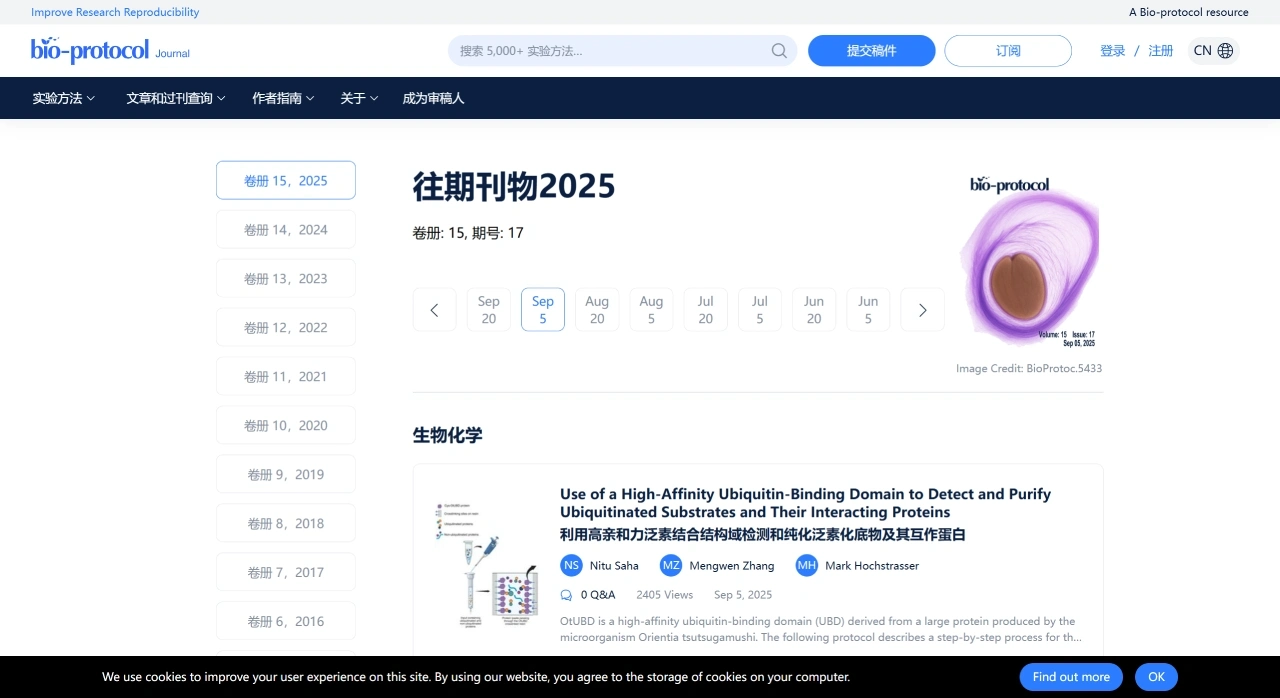The height and width of the screenshot is (698, 1280).
Task: Click Mark Hochstrasser's MH avatar
Action: tap(806, 565)
